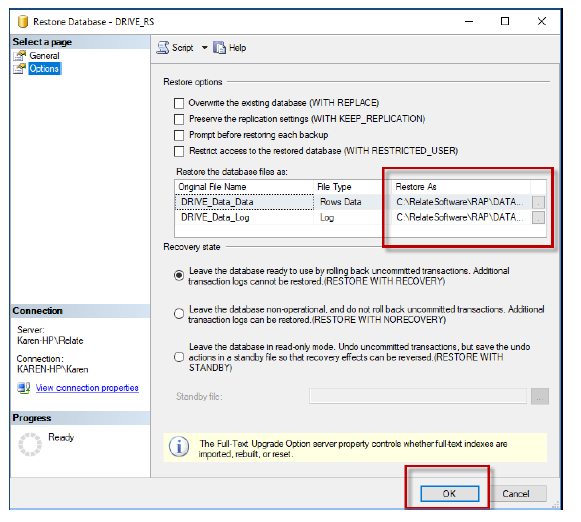Image resolution: width=581 pixels, height=522 pixels.
Task: Check Restrict access to restored database
Action: (x=179, y=151)
